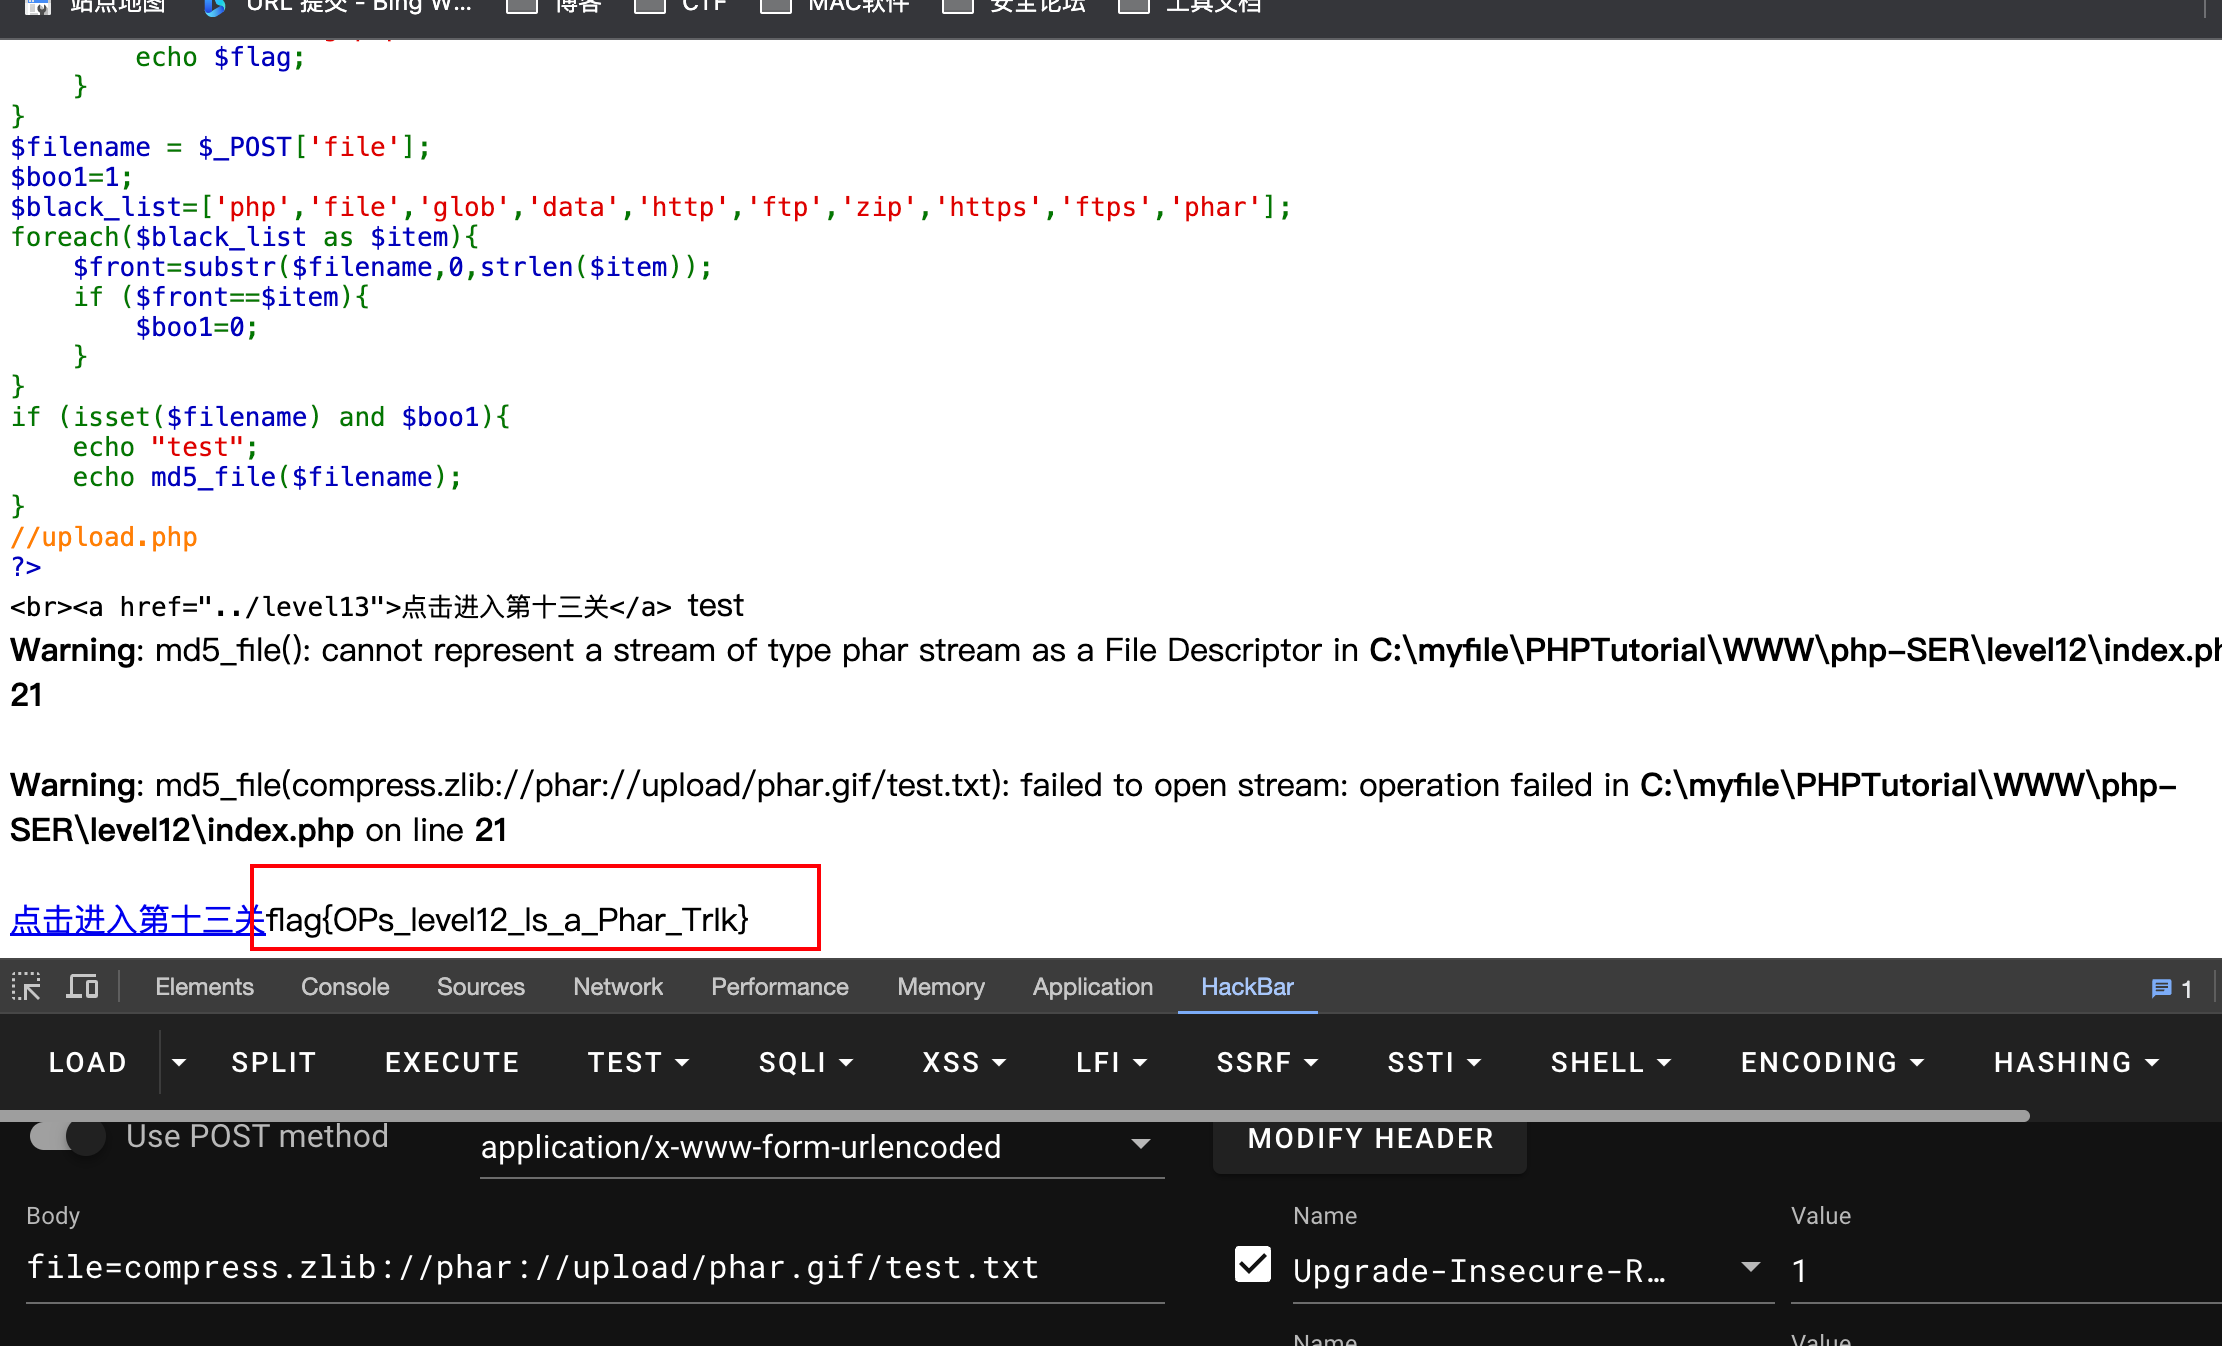The width and height of the screenshot is (2222, 1346).
Task: Click the first md5_file() warning message
Action: point(1116,672)
